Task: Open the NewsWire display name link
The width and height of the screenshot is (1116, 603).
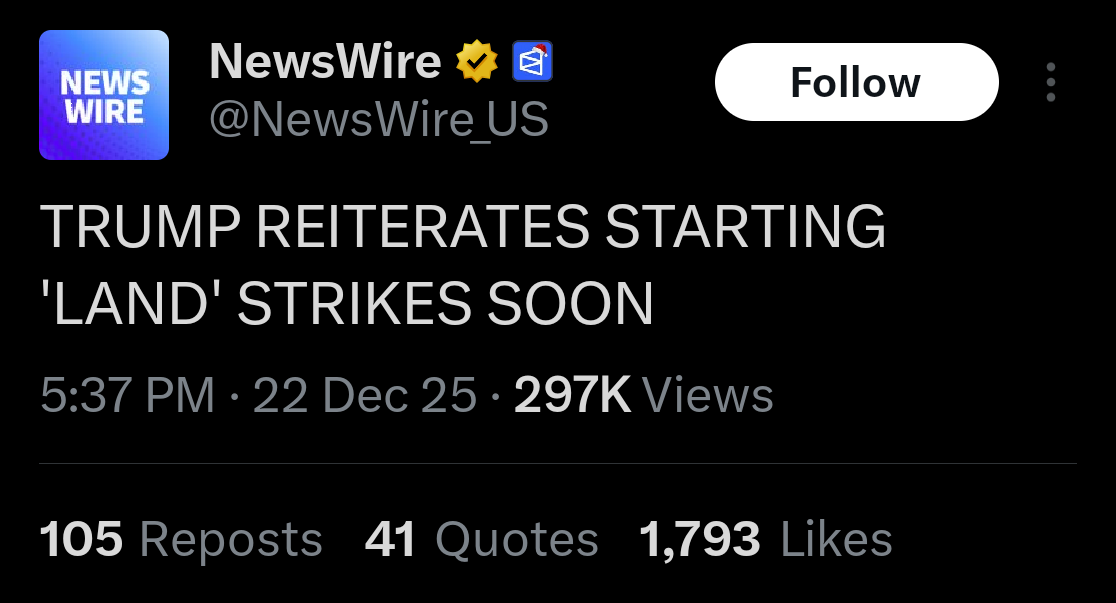Action: click(x=325, y=61)
